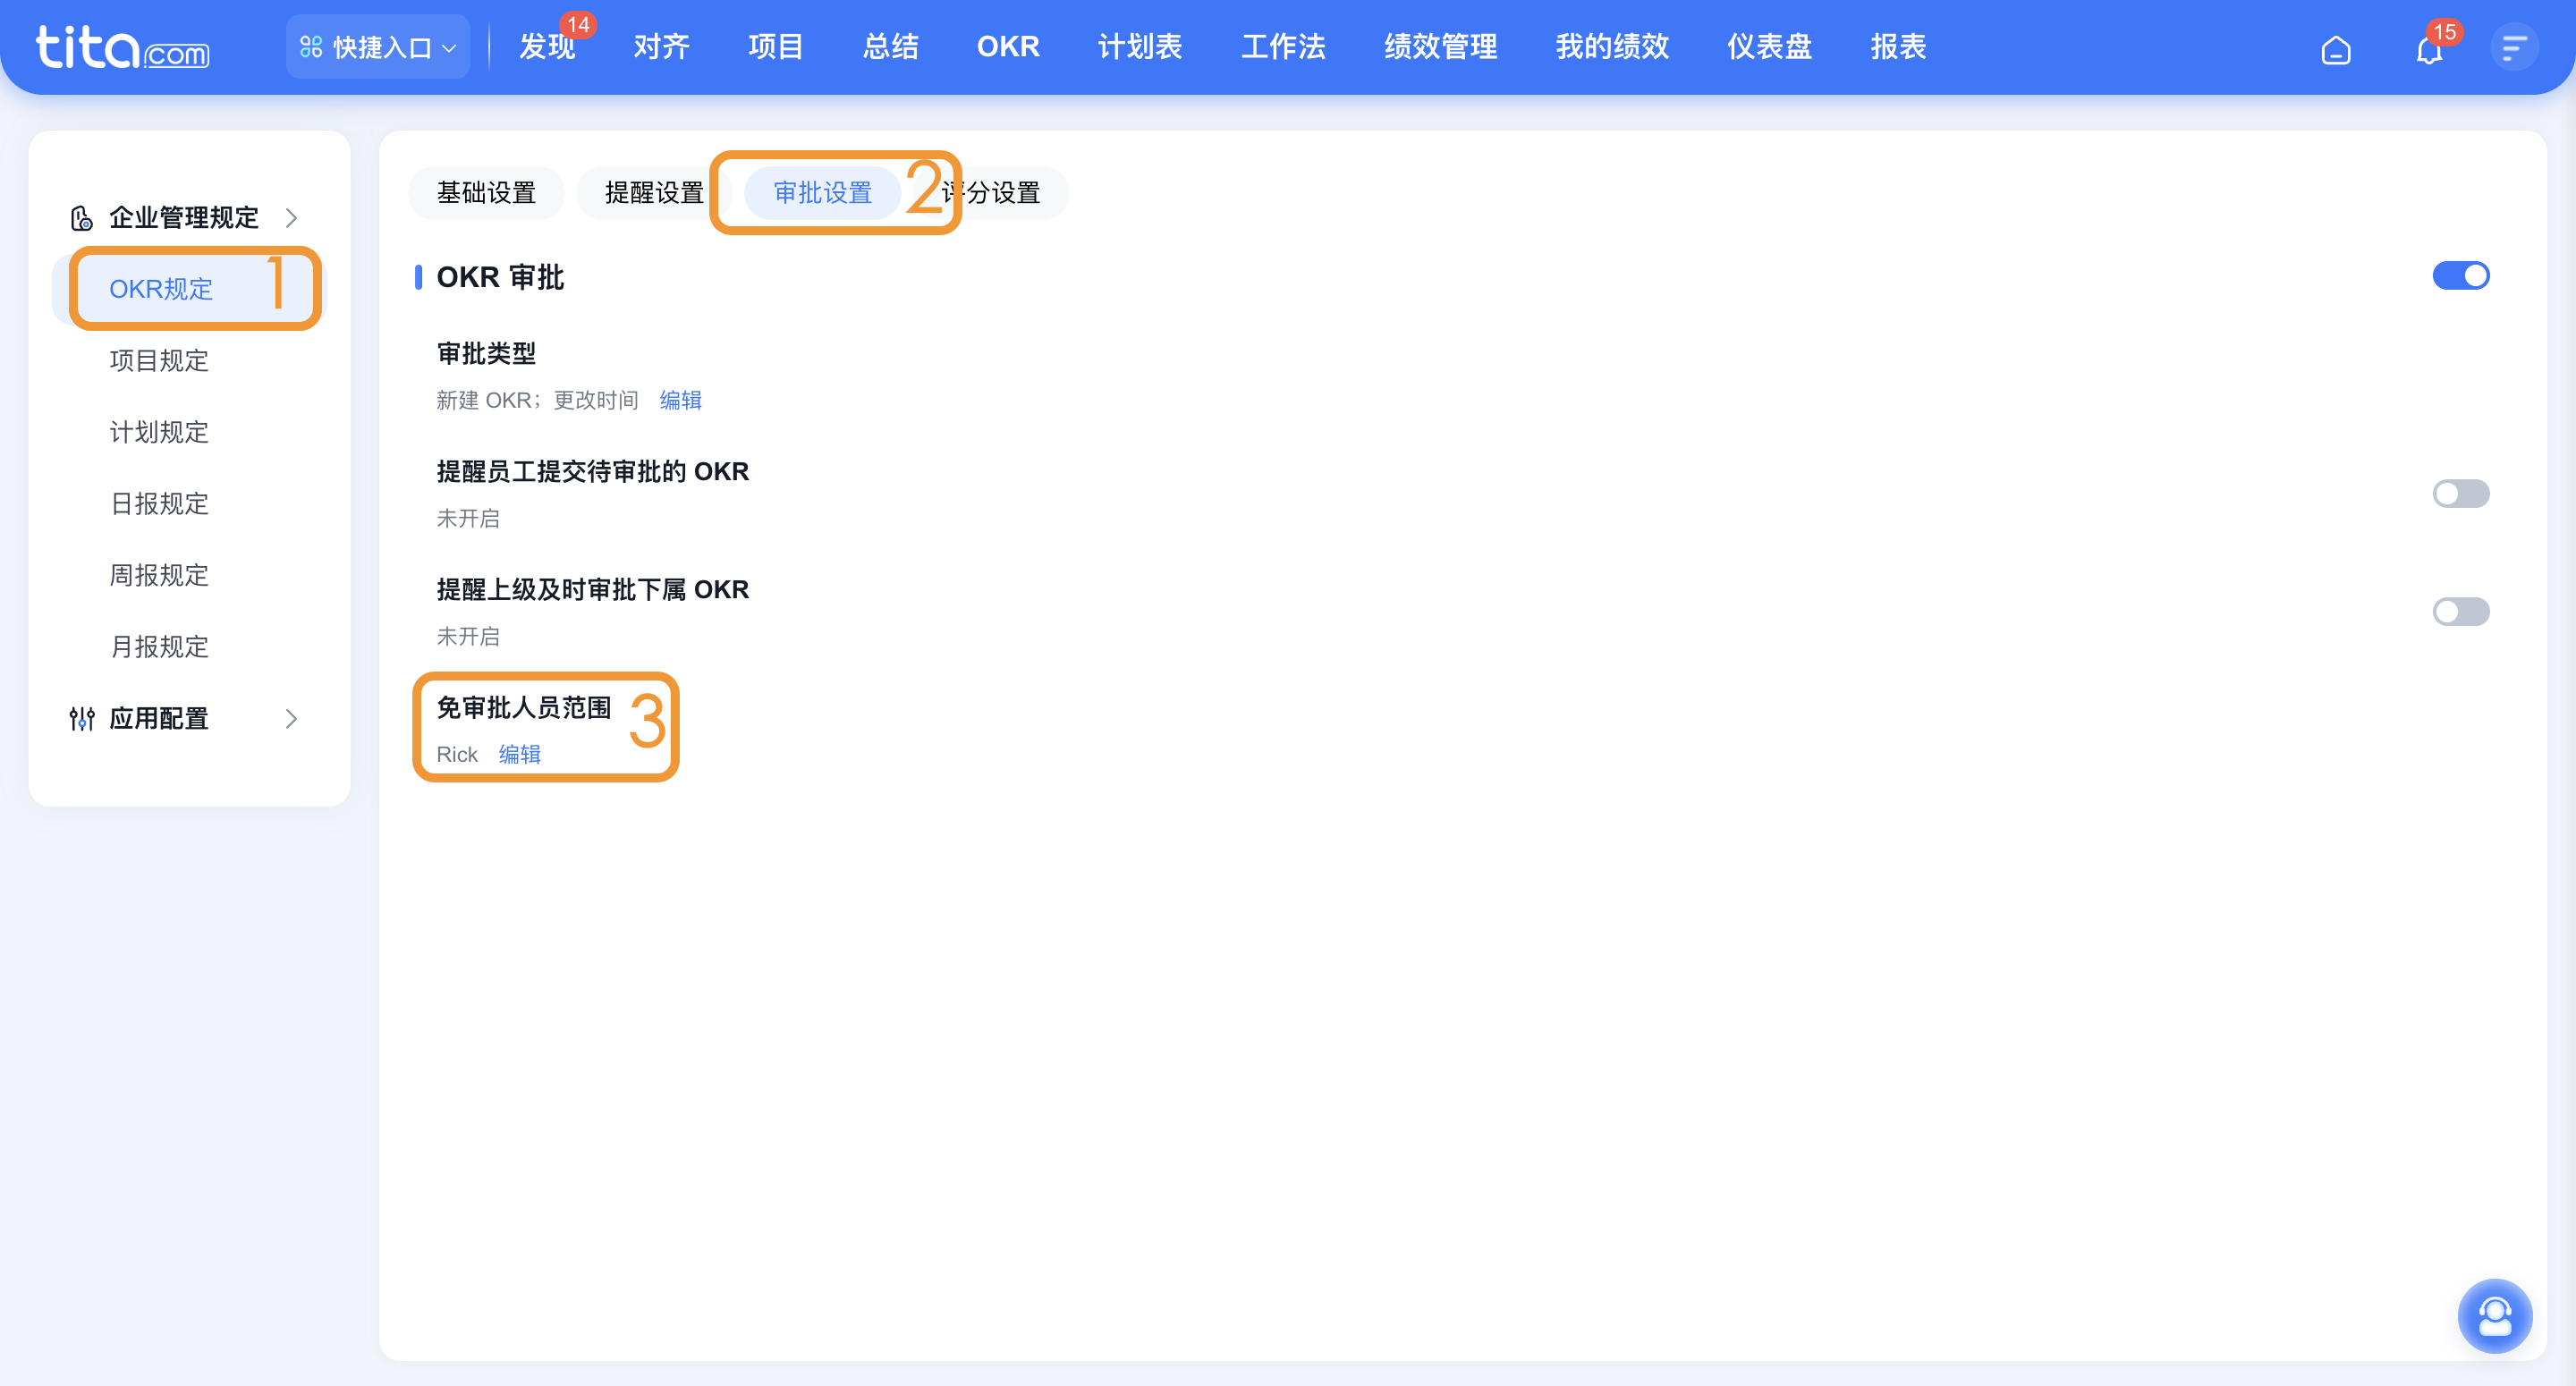Click 编辑 link under 审批类型
Screen dimensions: 2576x1386
tap(681, 400)
